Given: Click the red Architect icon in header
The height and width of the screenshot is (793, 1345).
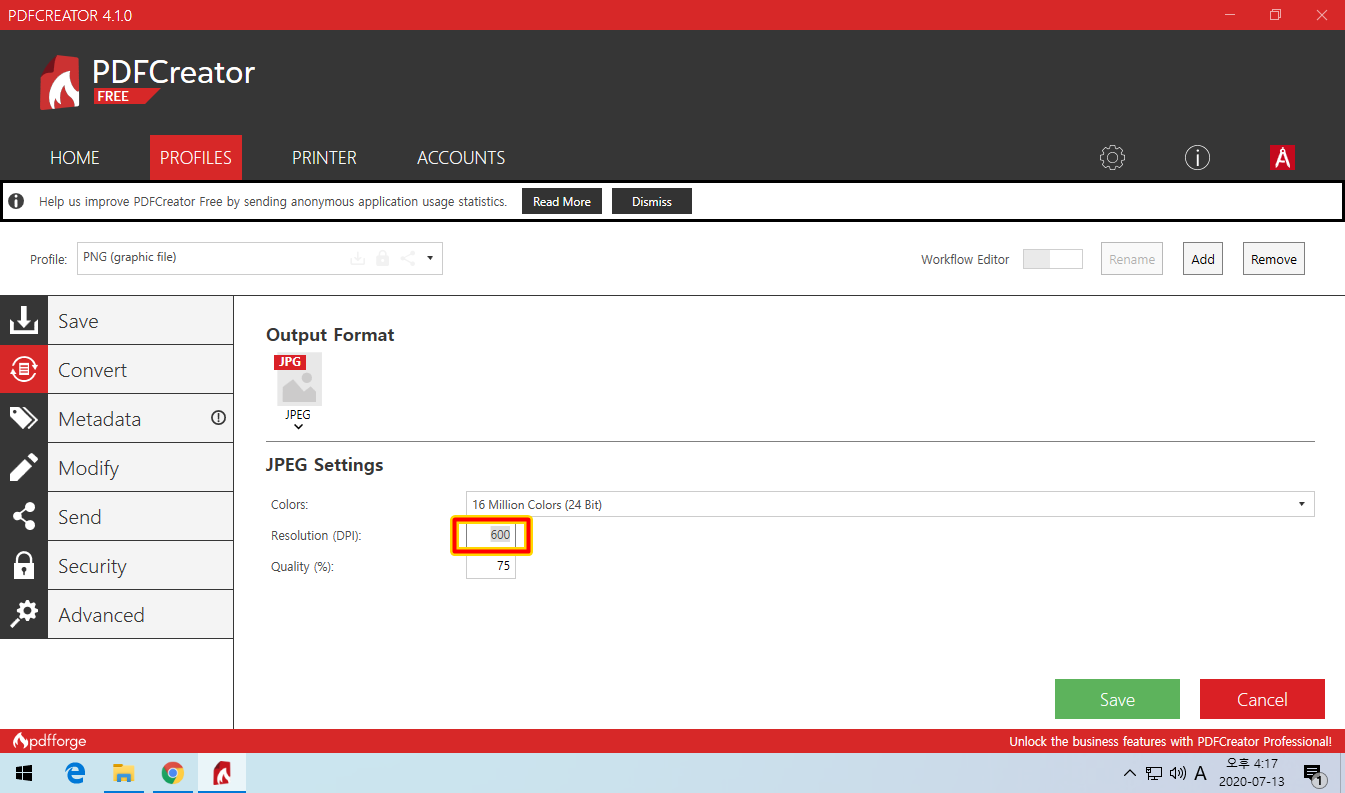Looking at the screenshot, I should pos(1282,157).
